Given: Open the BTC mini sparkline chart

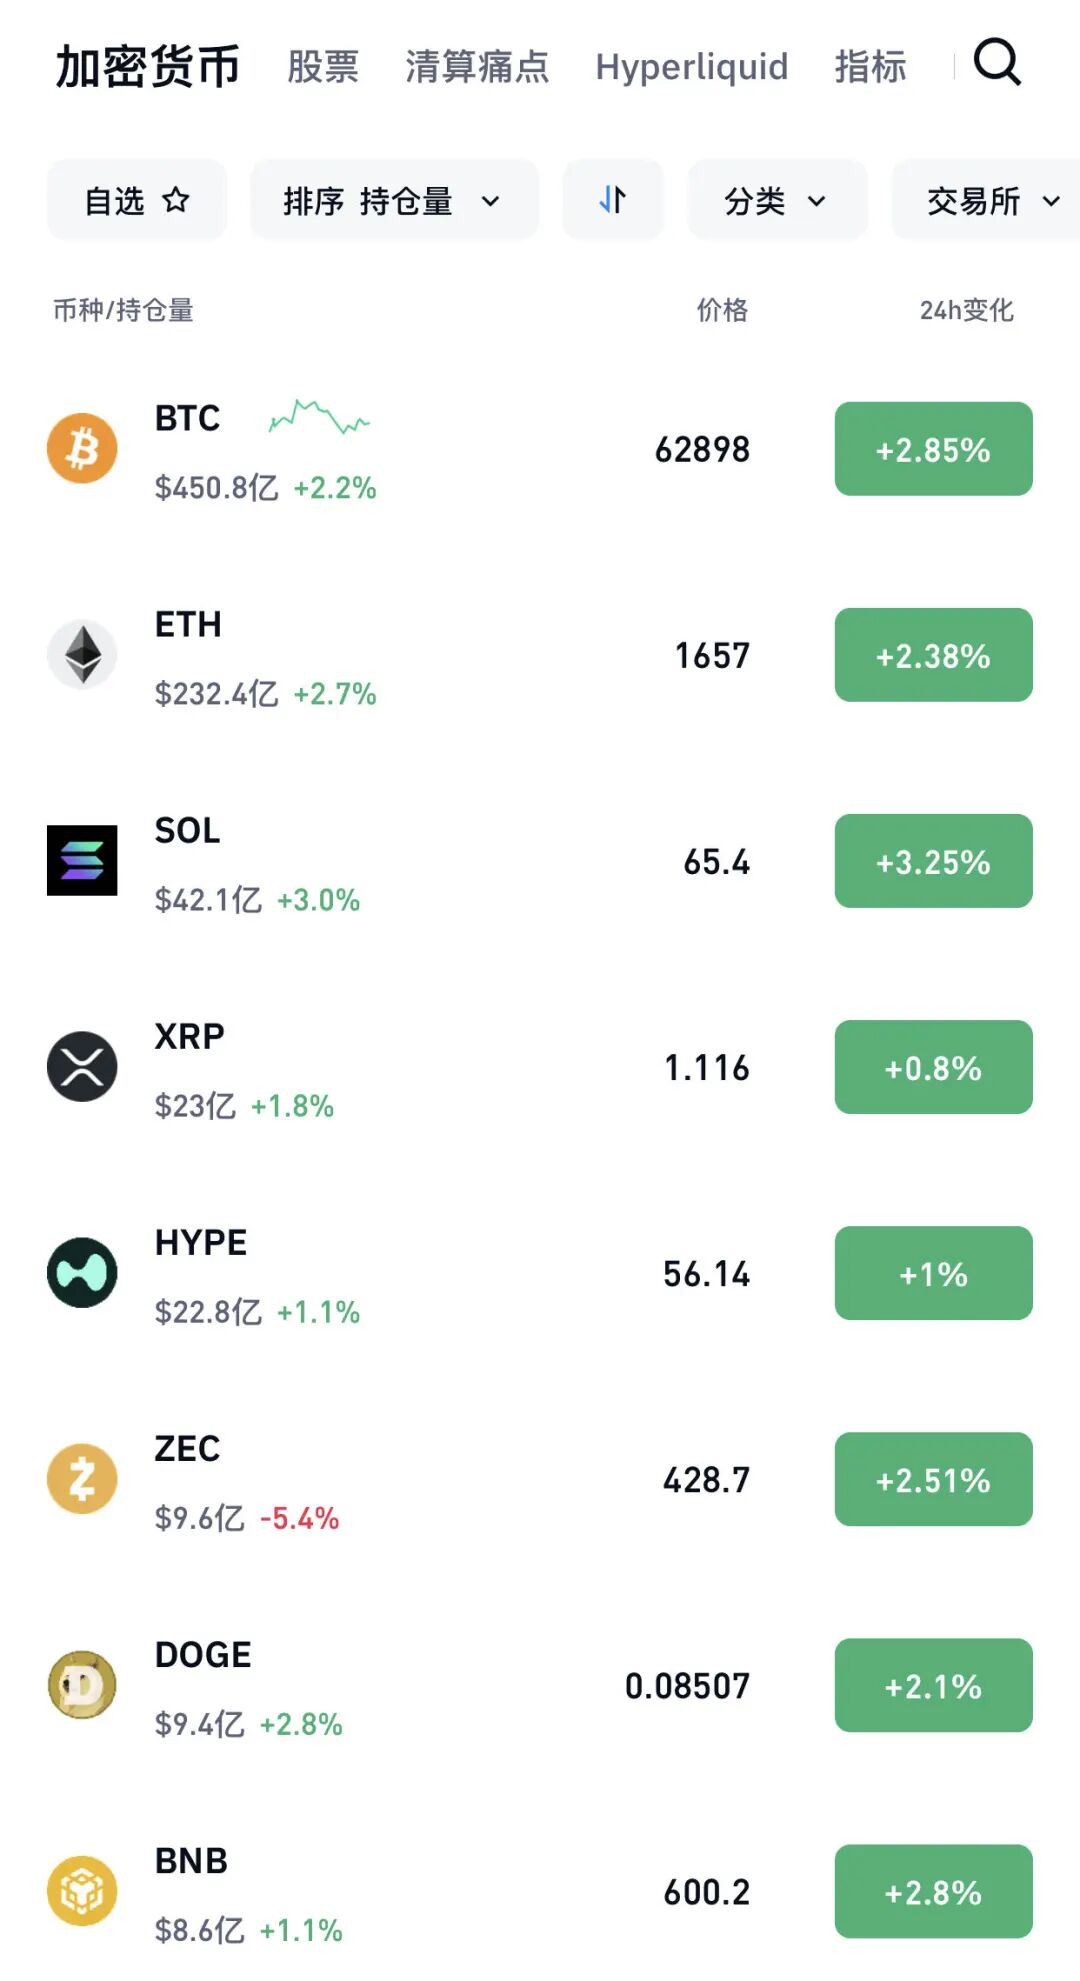Looking at the screenshot, I should tap(319, 416).
